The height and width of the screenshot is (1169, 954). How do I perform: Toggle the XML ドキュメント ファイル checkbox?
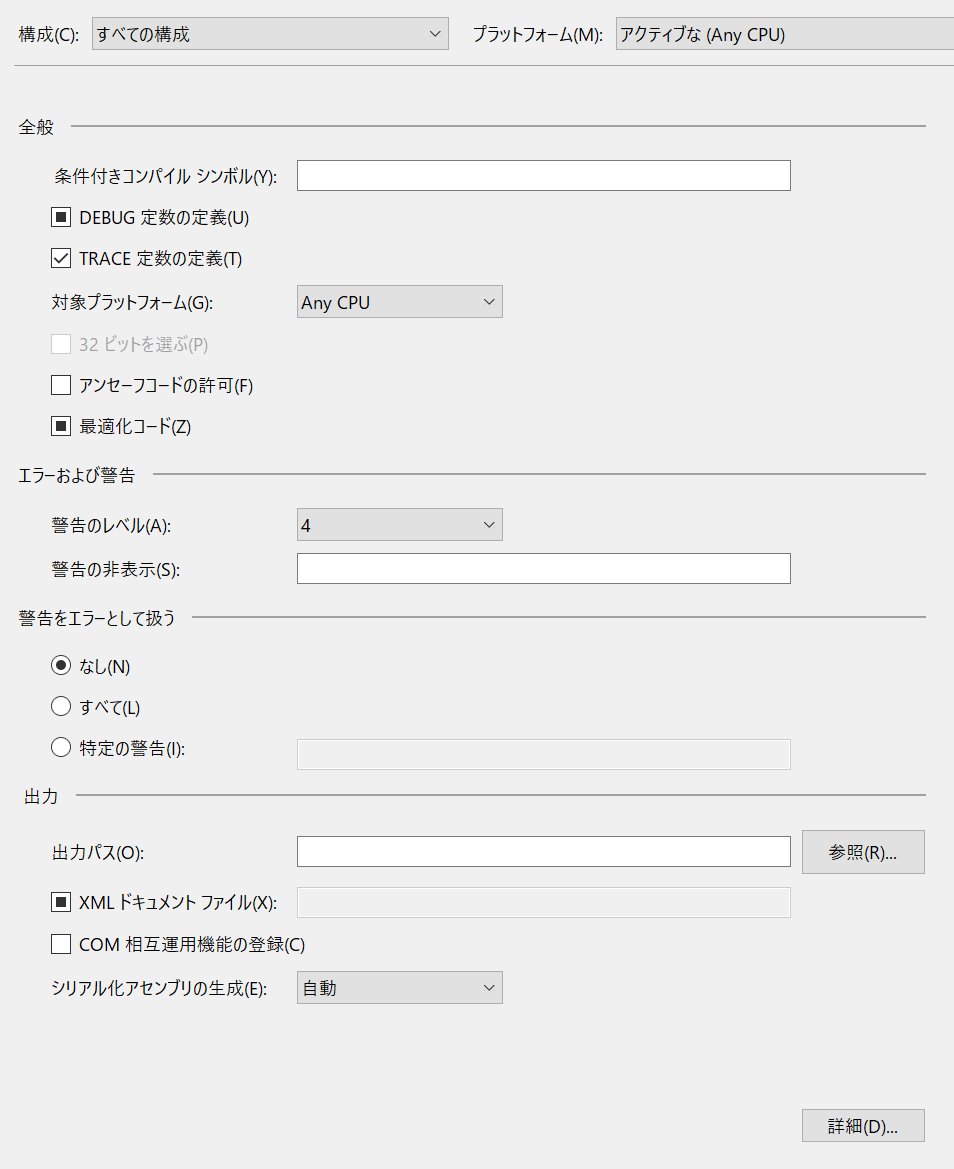(61, 901)
